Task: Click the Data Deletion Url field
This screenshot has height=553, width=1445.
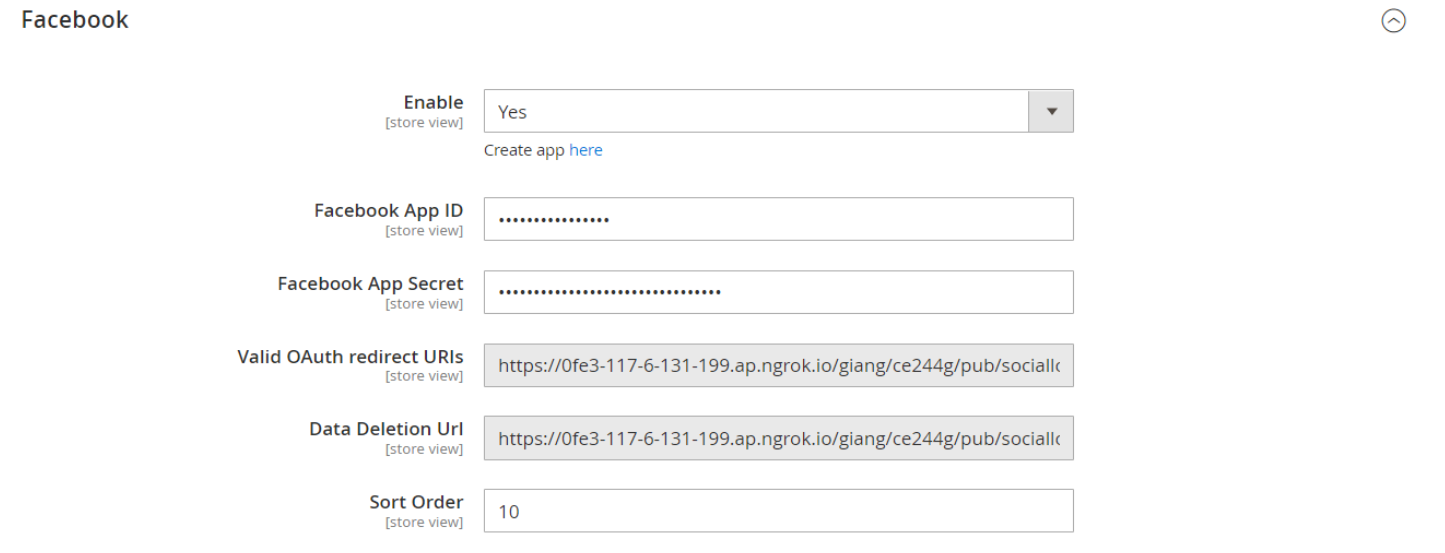Action: (778, 438)
